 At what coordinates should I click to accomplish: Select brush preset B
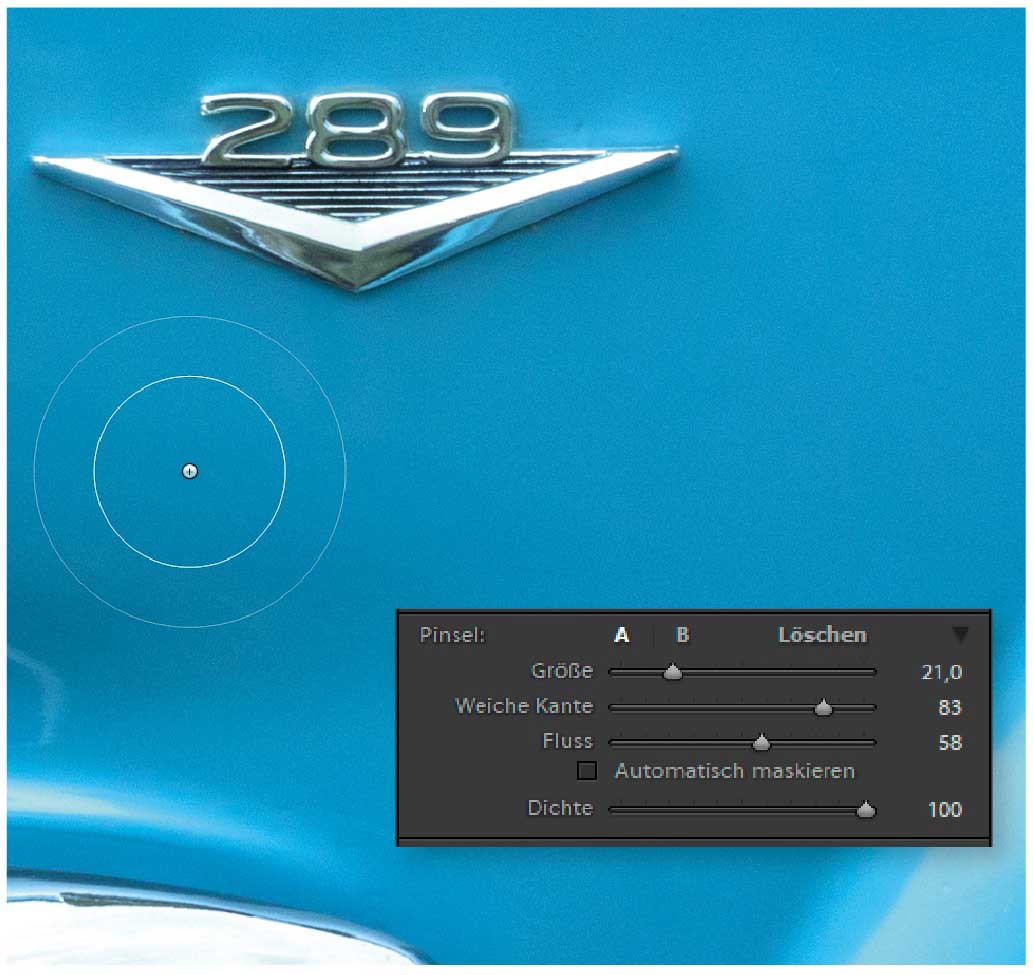pos(683,635)
